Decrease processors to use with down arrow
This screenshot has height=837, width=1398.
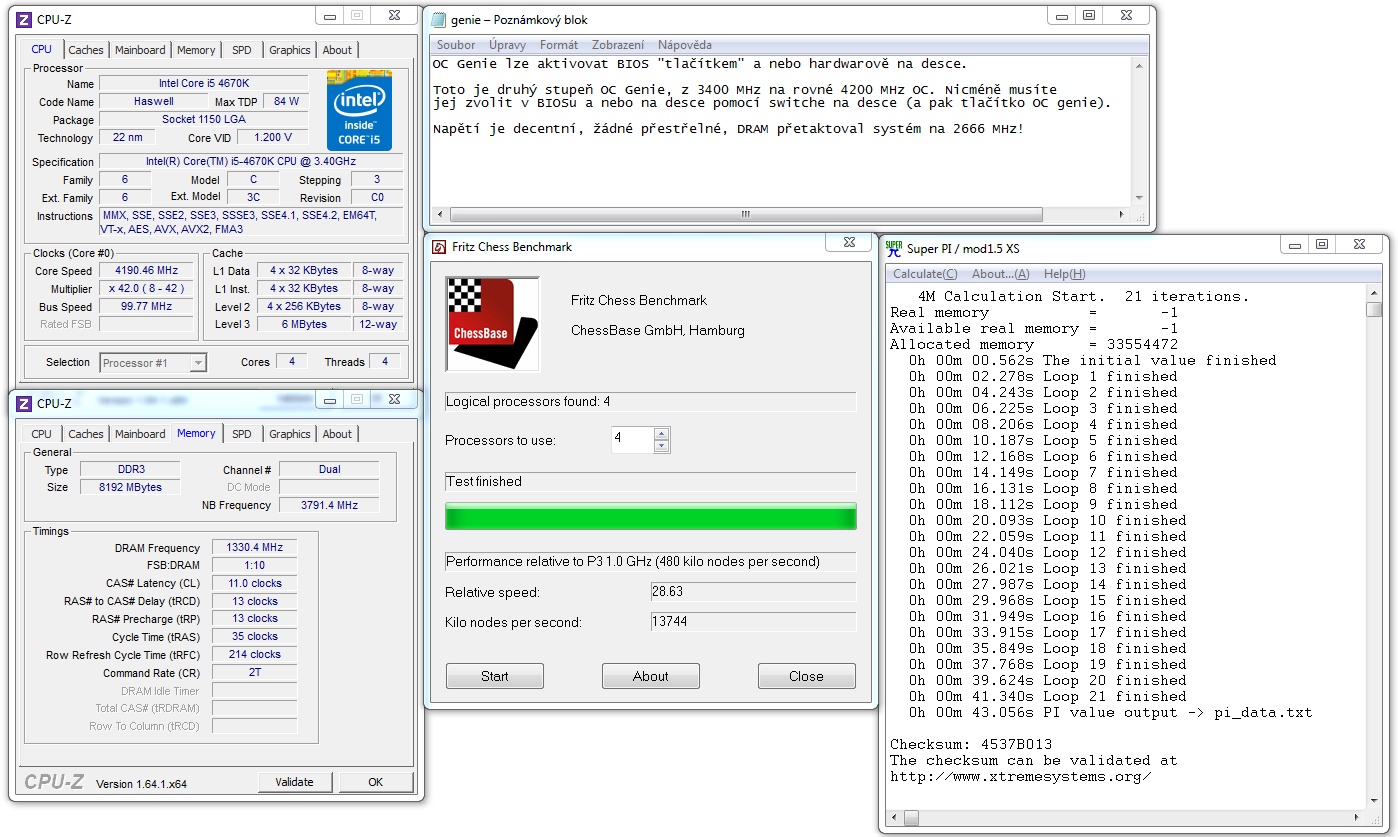click(x=661, y=446)
